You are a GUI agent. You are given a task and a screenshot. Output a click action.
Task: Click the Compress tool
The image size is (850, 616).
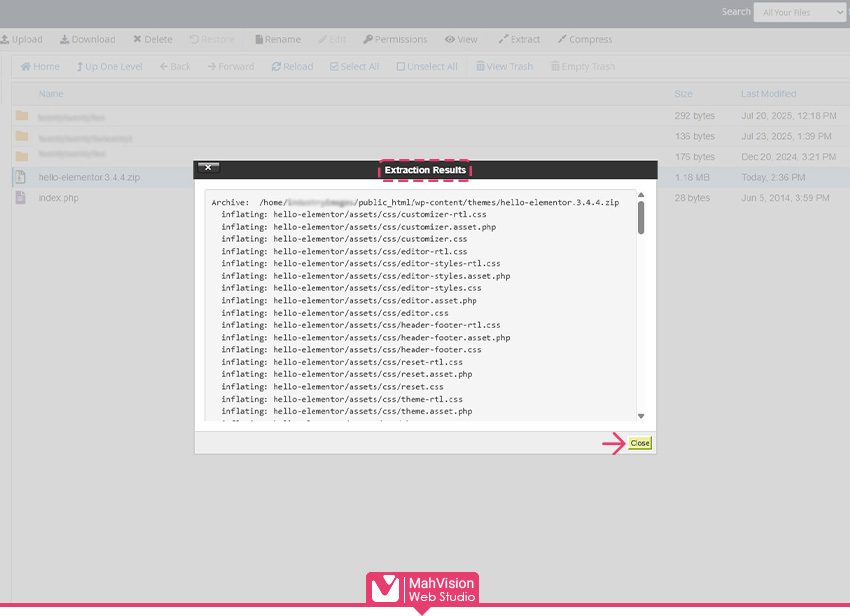point(584,40)
